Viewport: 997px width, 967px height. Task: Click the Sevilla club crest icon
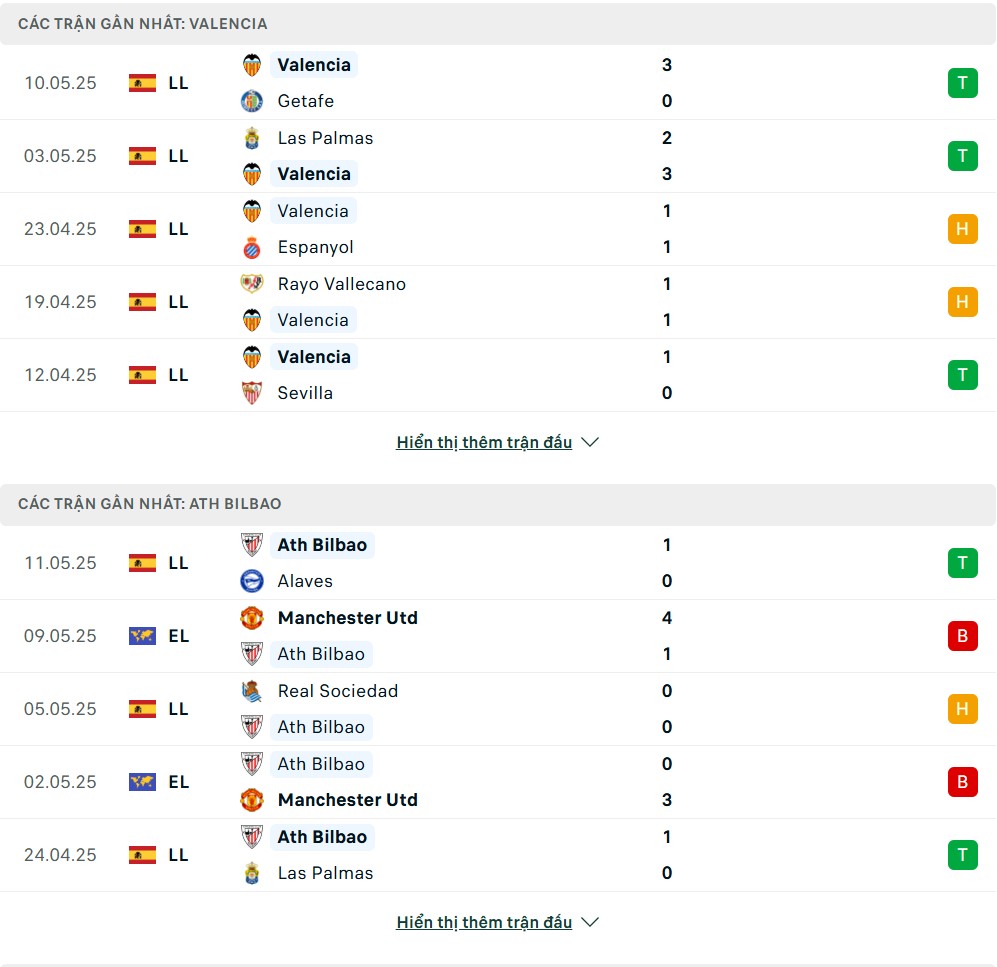pyautogui.click(x=252, y=393)
